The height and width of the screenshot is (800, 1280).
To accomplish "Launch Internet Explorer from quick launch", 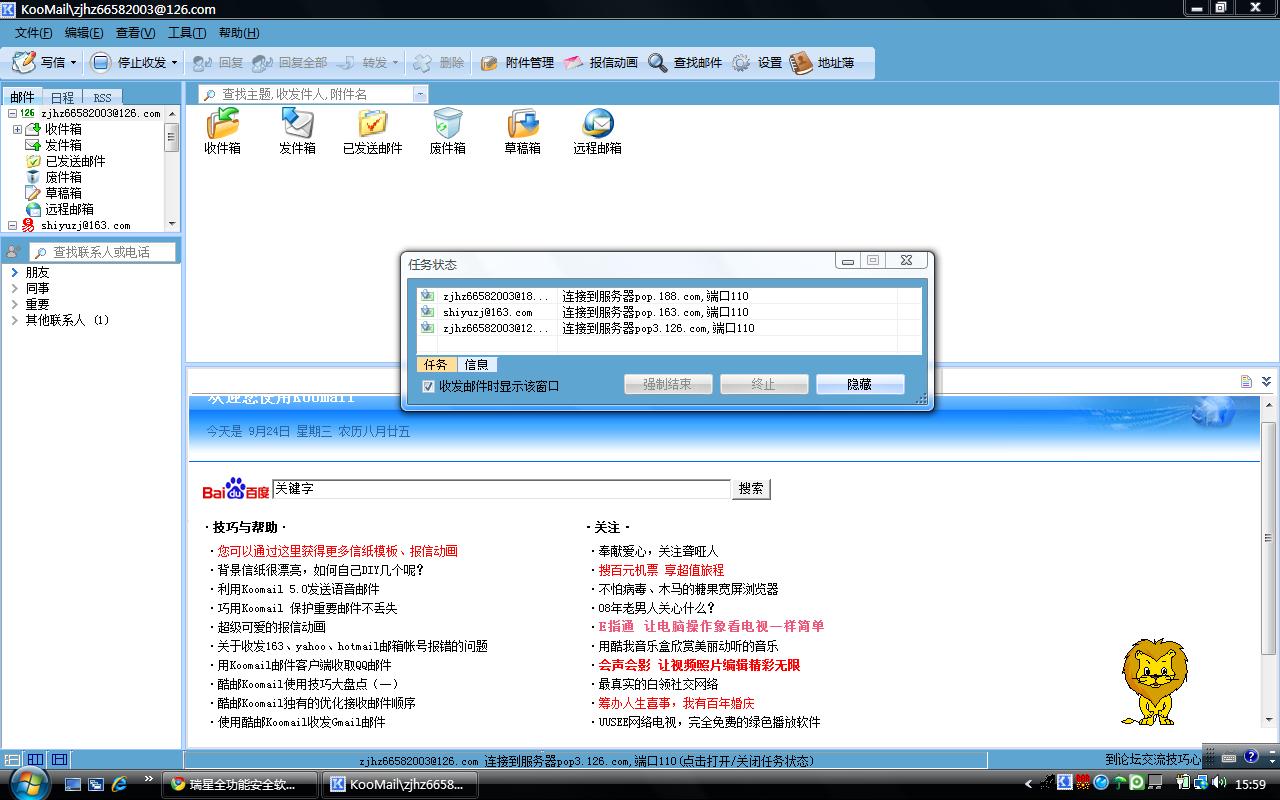I will click(120, 784).
